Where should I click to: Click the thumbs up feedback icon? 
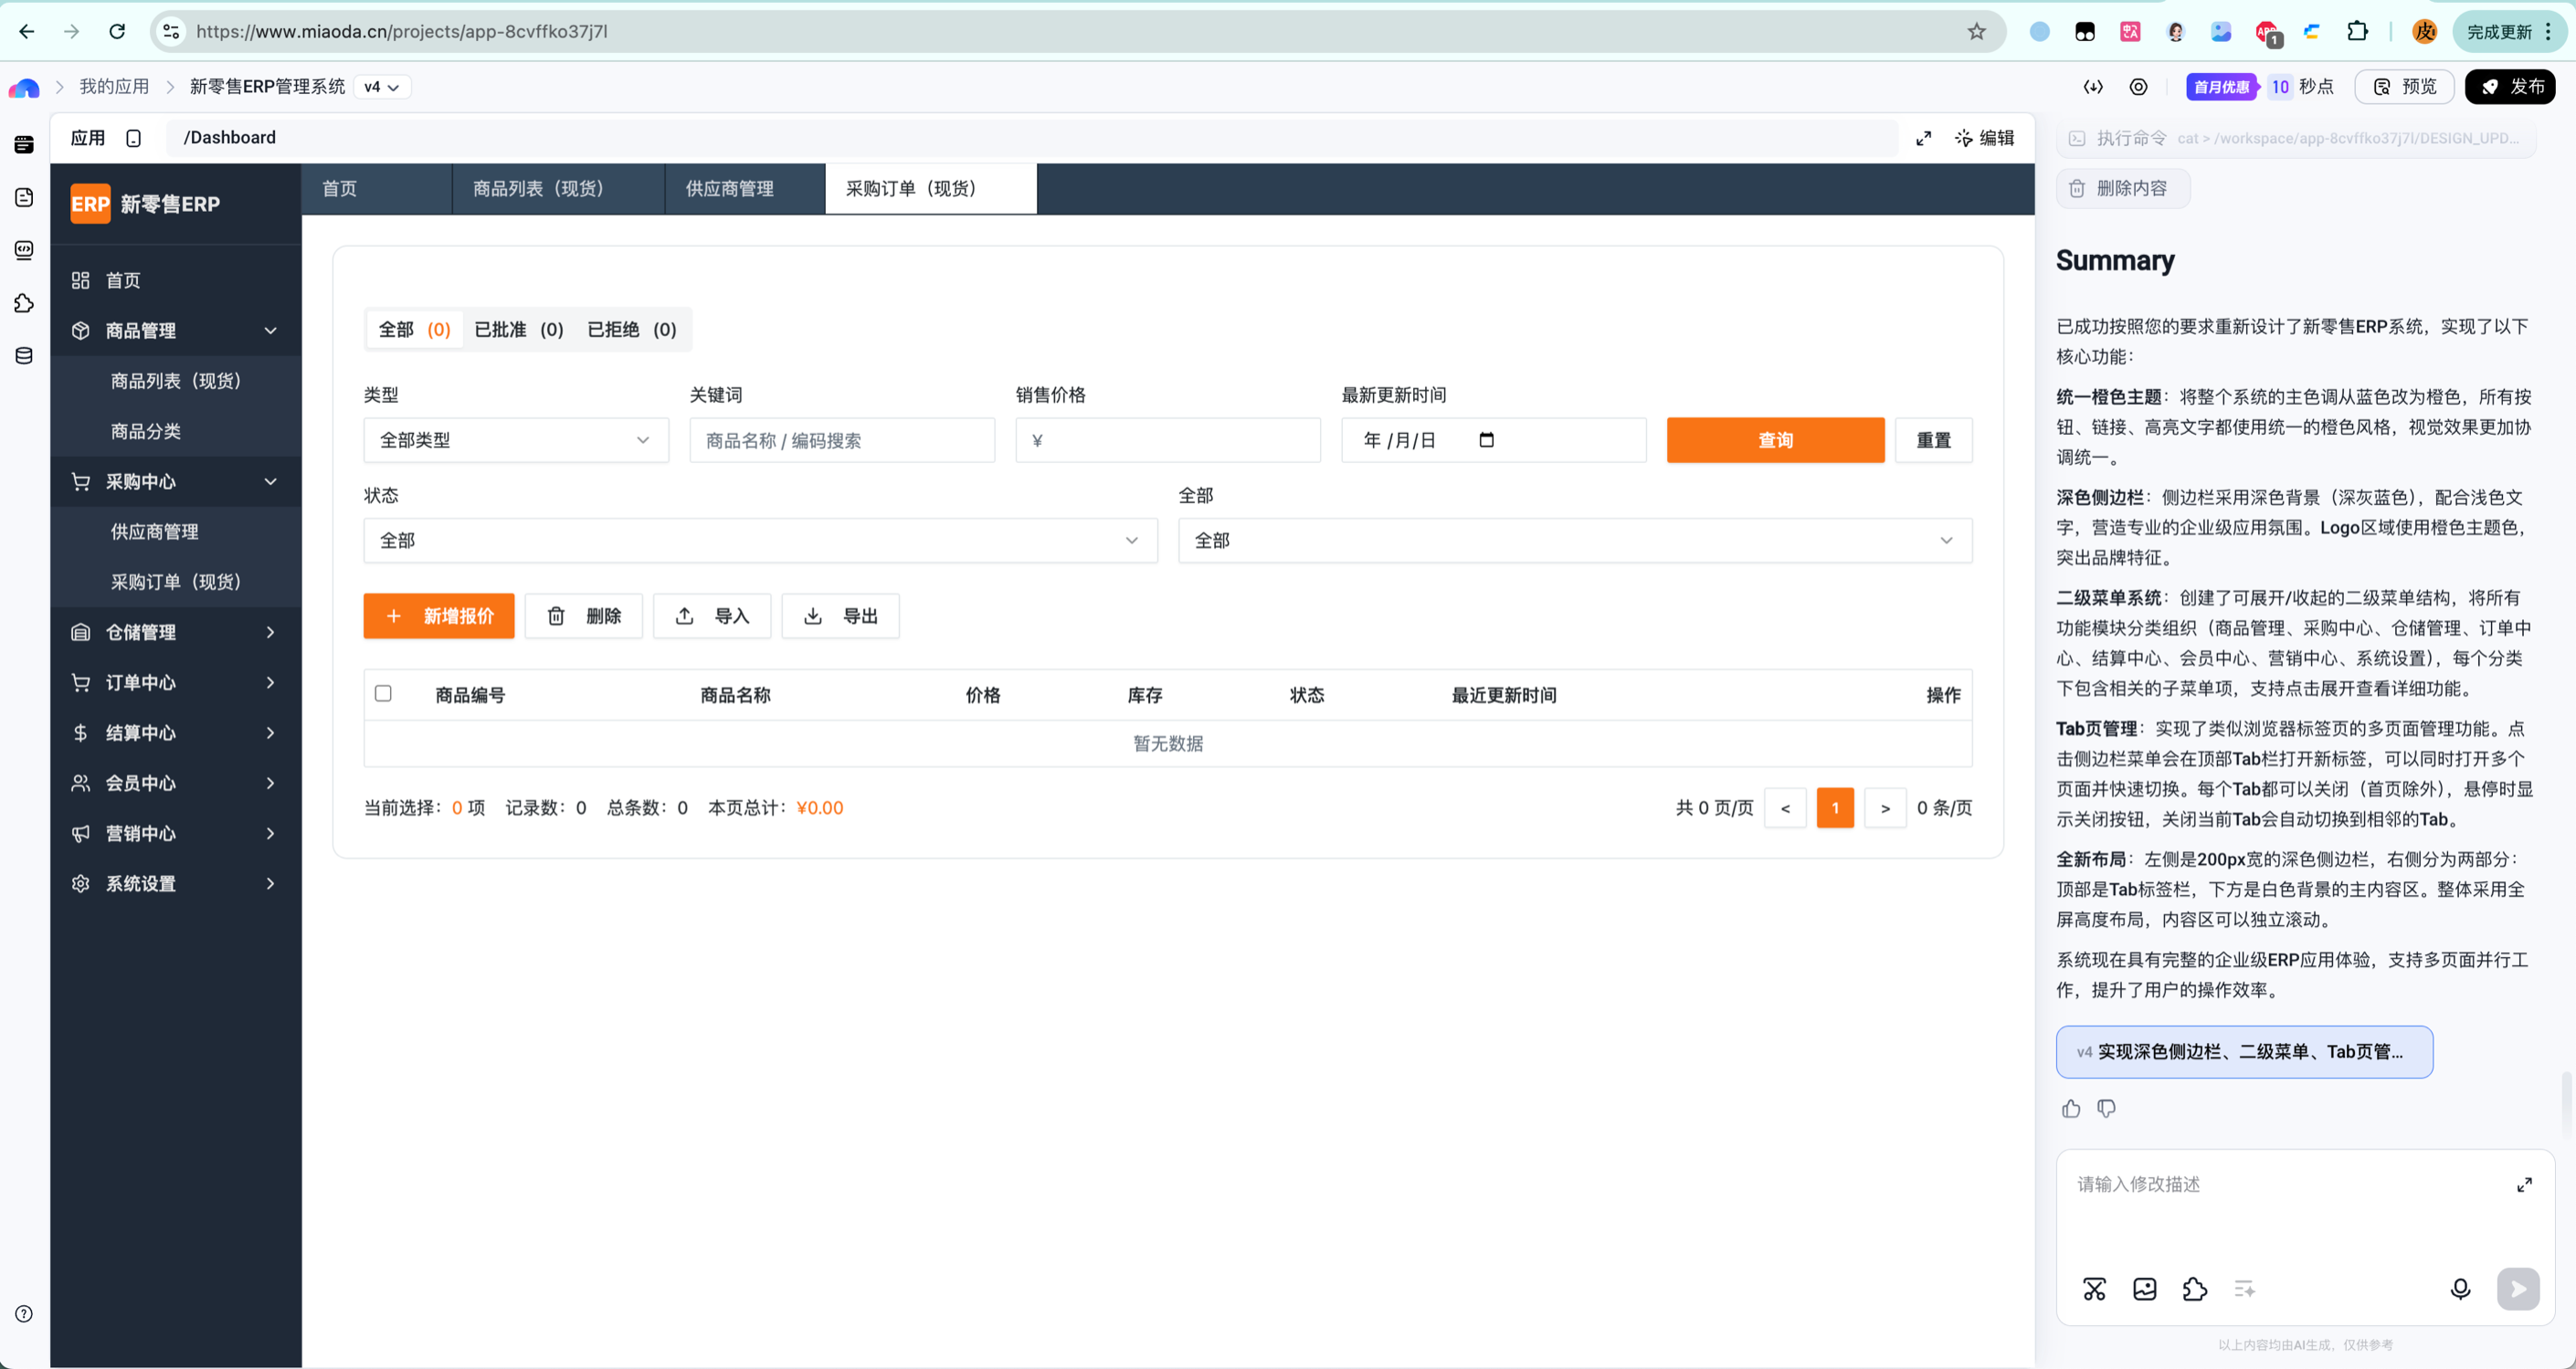click(2071, 1108)
